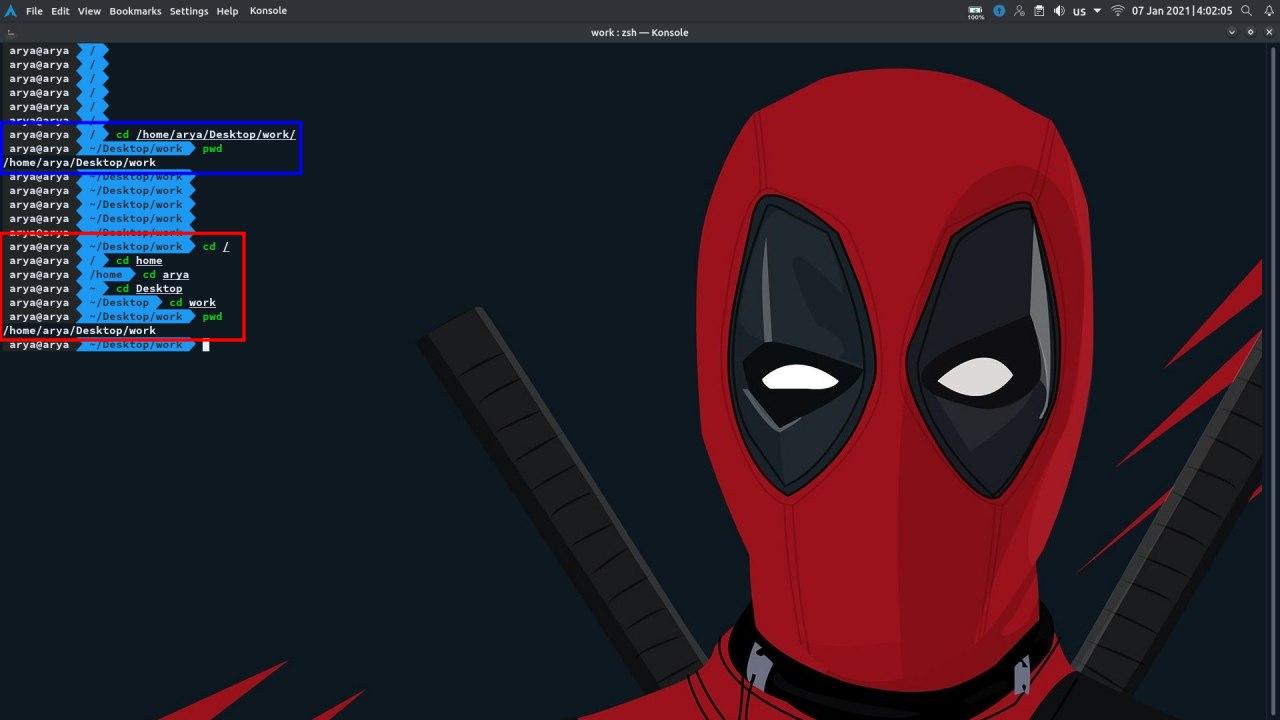This screenshot has width=1280, height=720.
Task: Open the Bookmarks menu
Action: pos(135,11)
